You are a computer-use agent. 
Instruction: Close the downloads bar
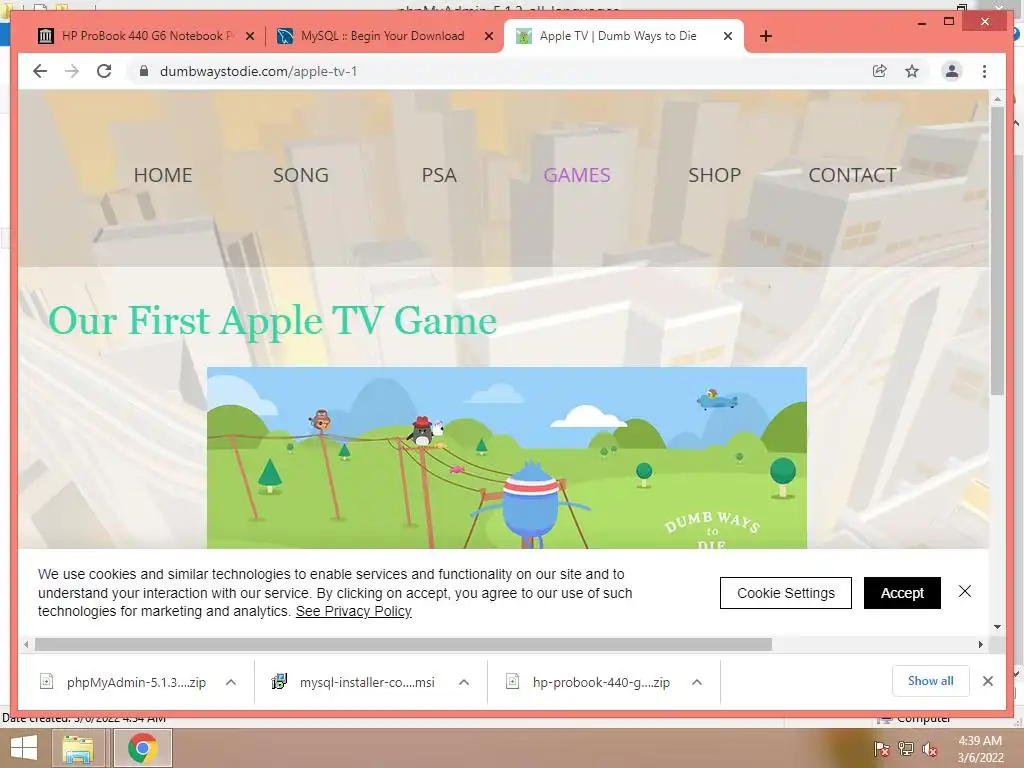pyautogui.click(x=987, y=681)
